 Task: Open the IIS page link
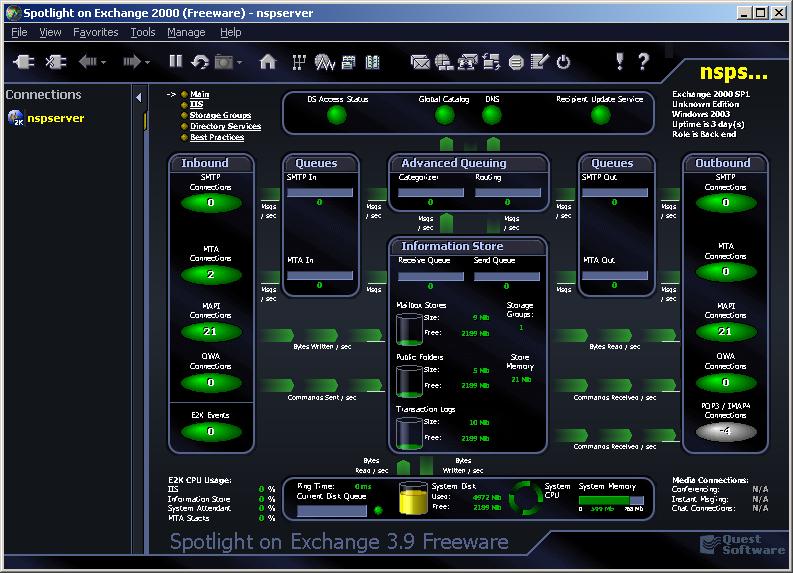point(196,105)
